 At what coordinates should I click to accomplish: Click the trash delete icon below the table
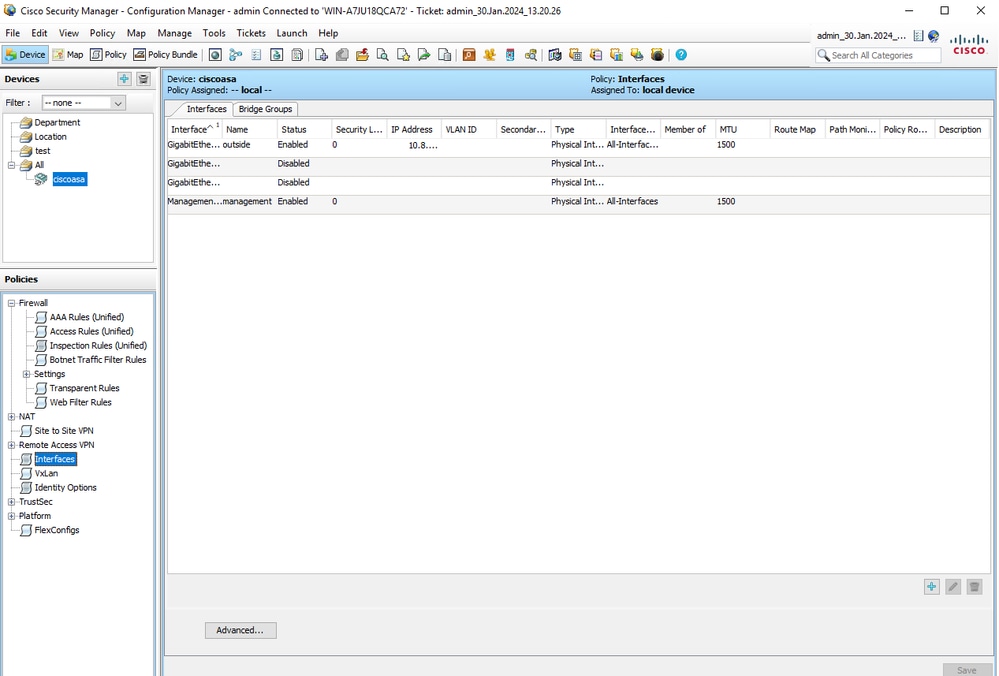(x=974, y=587)
